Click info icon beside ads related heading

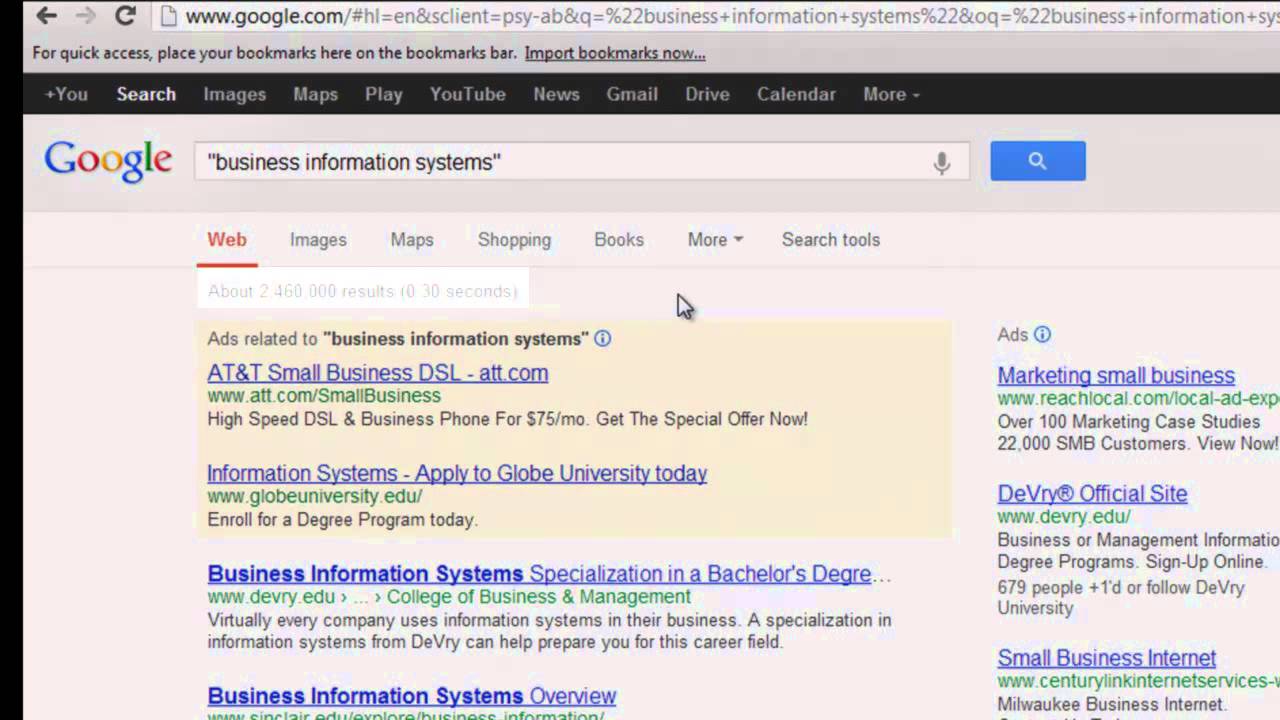click(602, 338)
